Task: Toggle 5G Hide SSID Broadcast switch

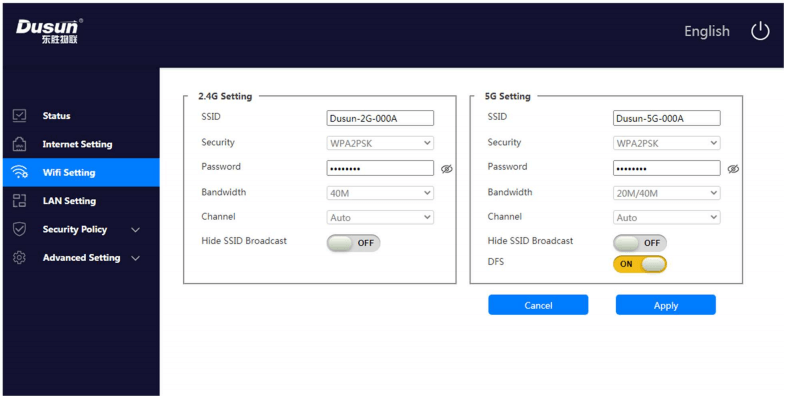Action: 640,243
